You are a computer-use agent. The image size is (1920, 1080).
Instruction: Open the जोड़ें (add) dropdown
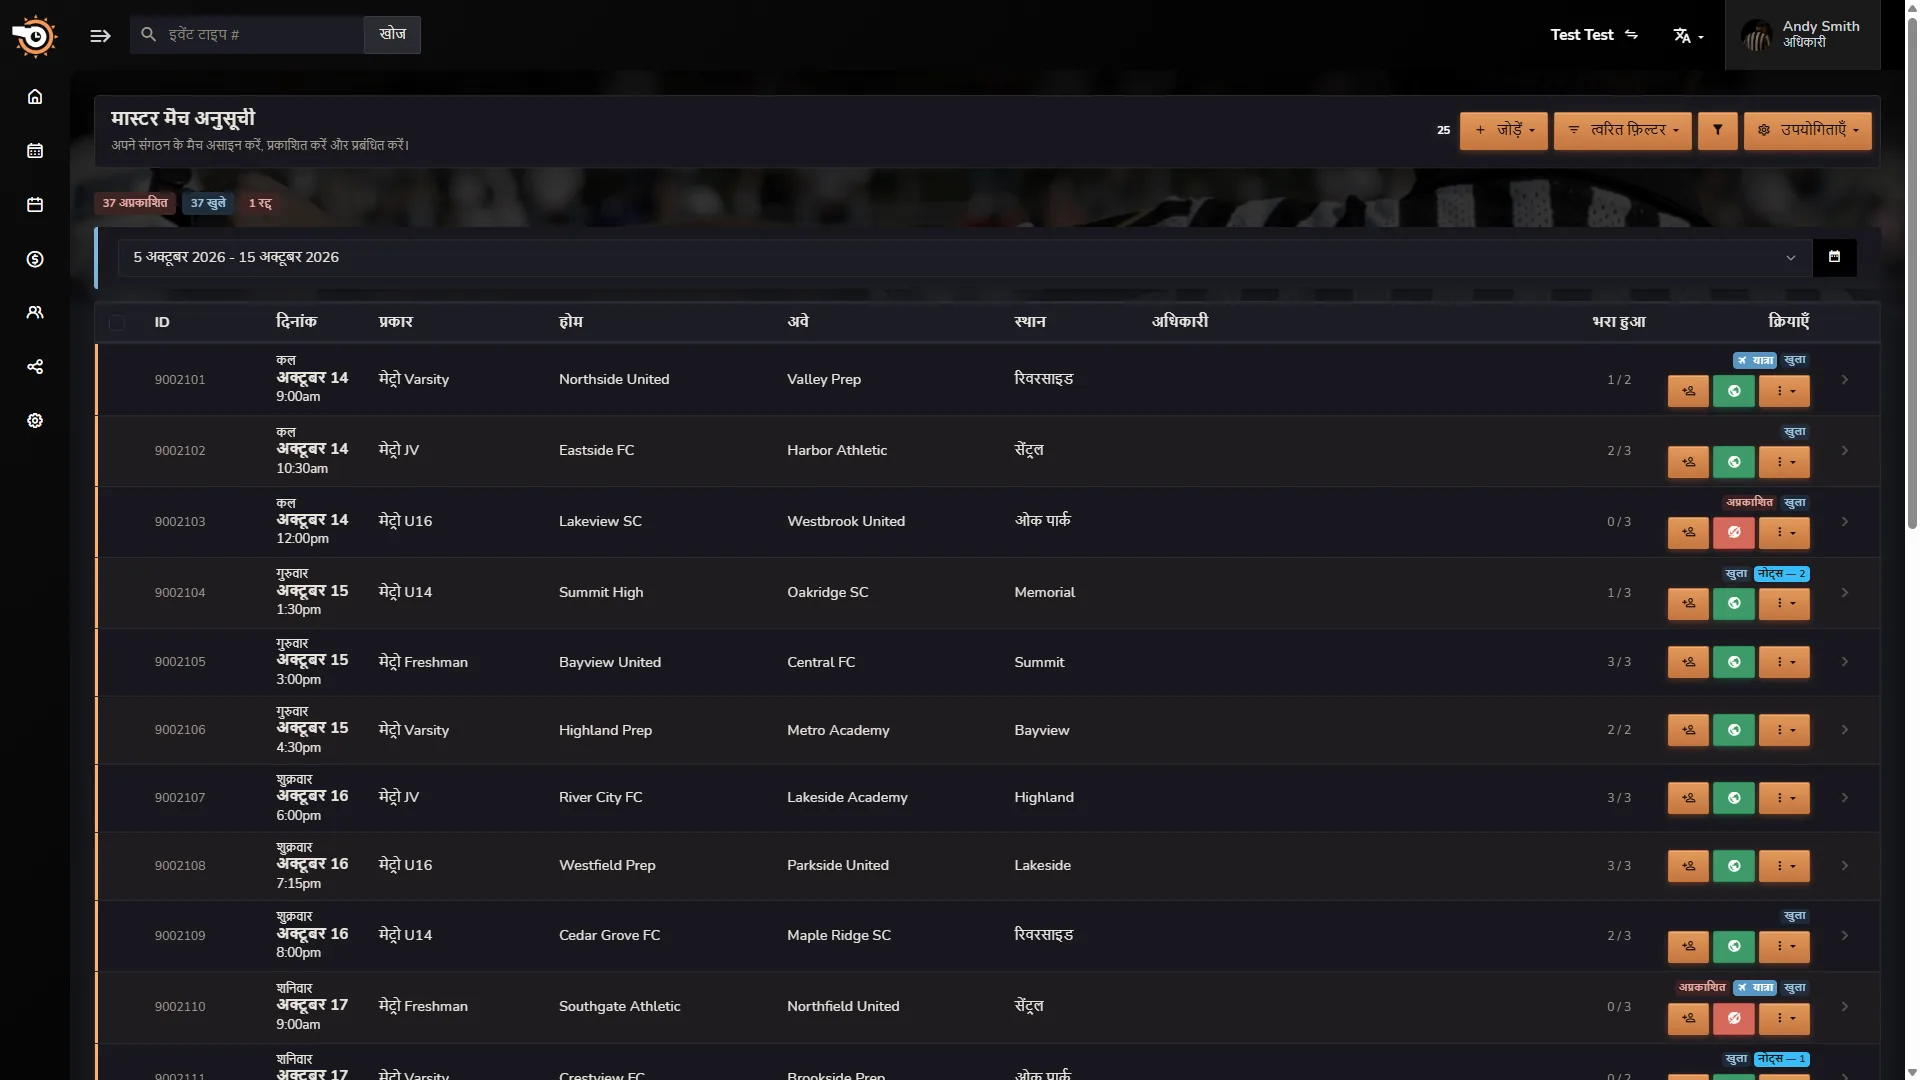pyautogui.click(x=1503, y=131)
